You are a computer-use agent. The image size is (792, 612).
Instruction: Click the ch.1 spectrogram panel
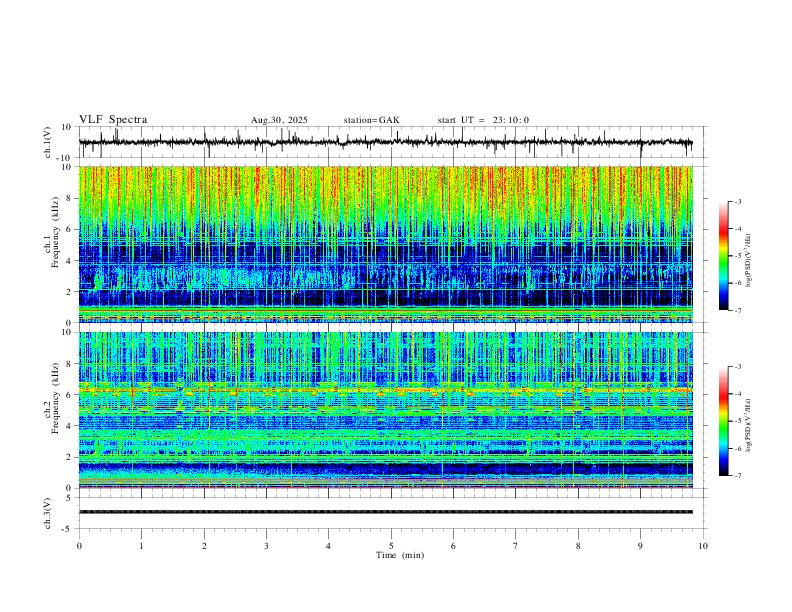pyautogui.click(x=386, y=244)
